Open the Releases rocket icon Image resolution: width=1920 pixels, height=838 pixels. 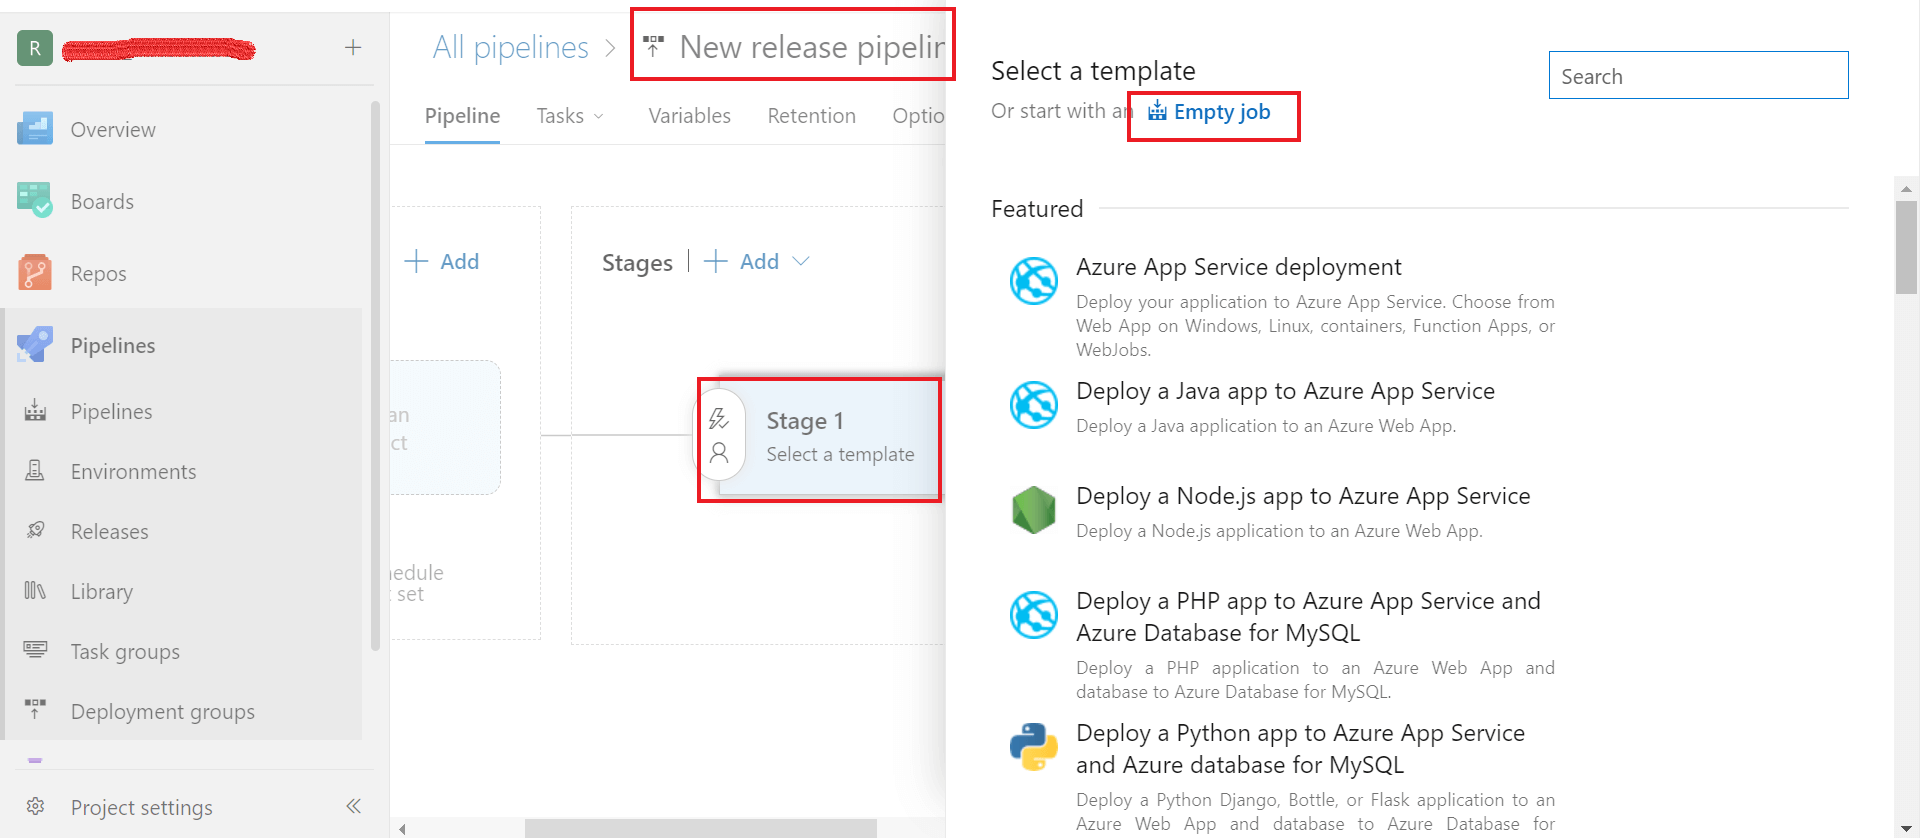[35, 531]
